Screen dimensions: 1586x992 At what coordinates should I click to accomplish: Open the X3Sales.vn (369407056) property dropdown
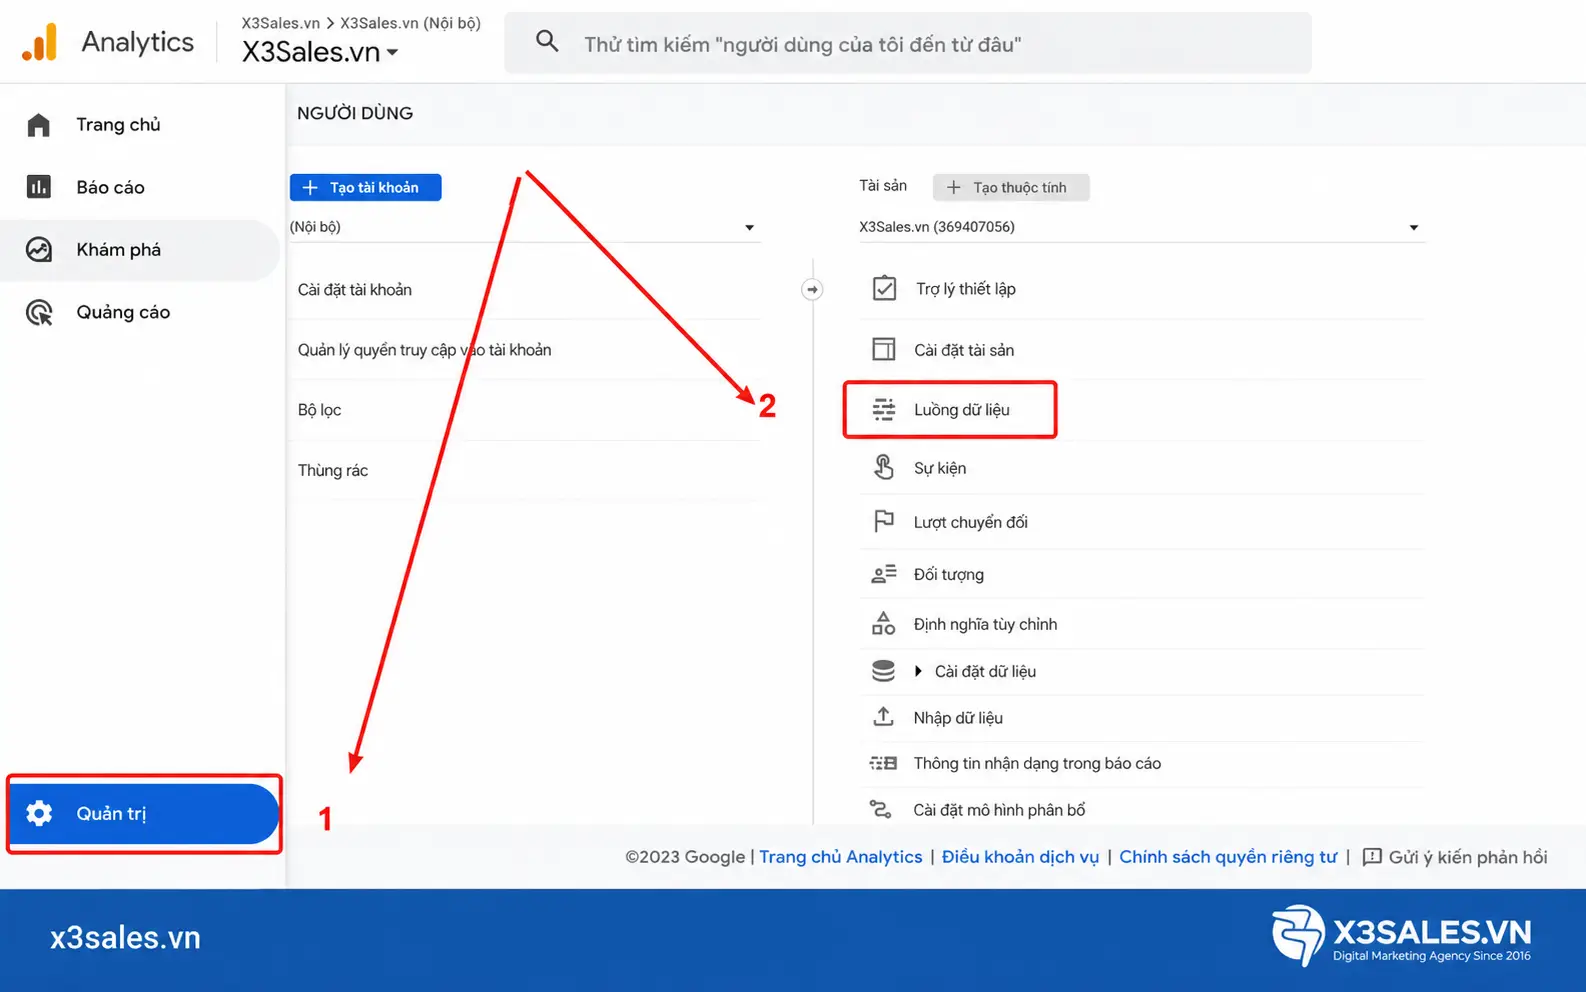pos(1140,227)
